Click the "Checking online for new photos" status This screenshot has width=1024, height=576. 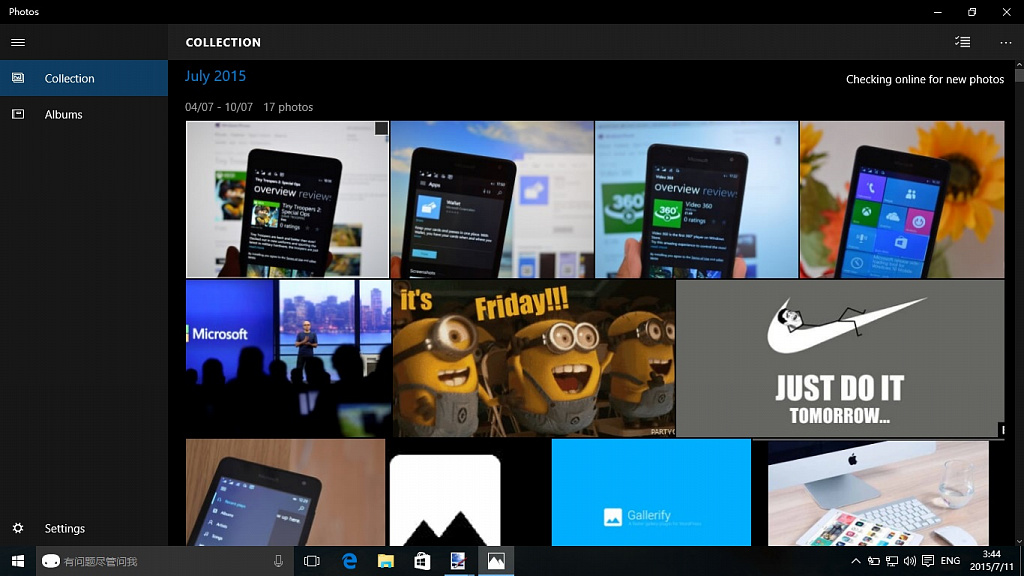click(925, 79)
